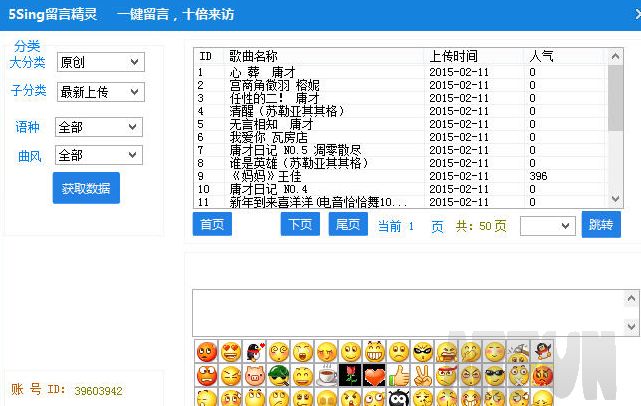Insert the green army helmet emoticon
641x406 pixels.
(x=279, y=375)
